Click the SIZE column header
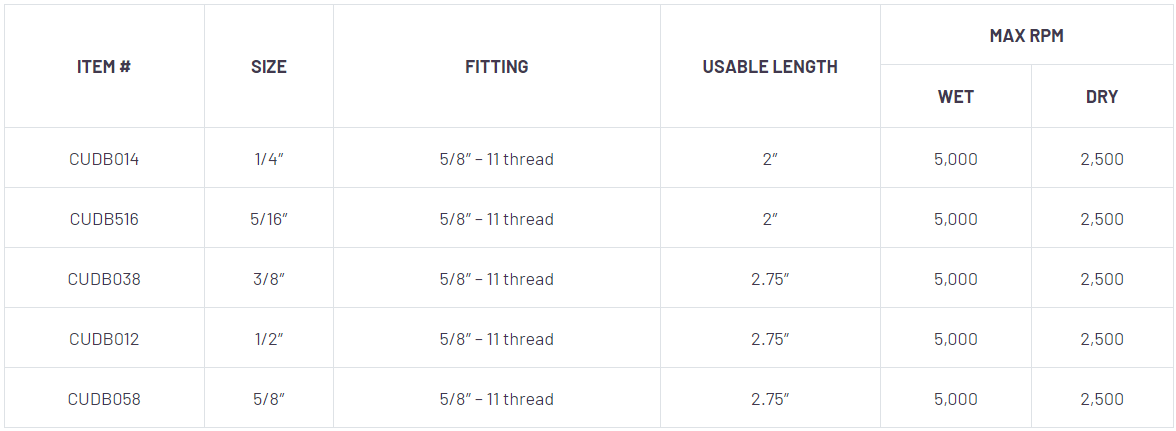This screenshot has width=1176, height=431. [268, 67]
